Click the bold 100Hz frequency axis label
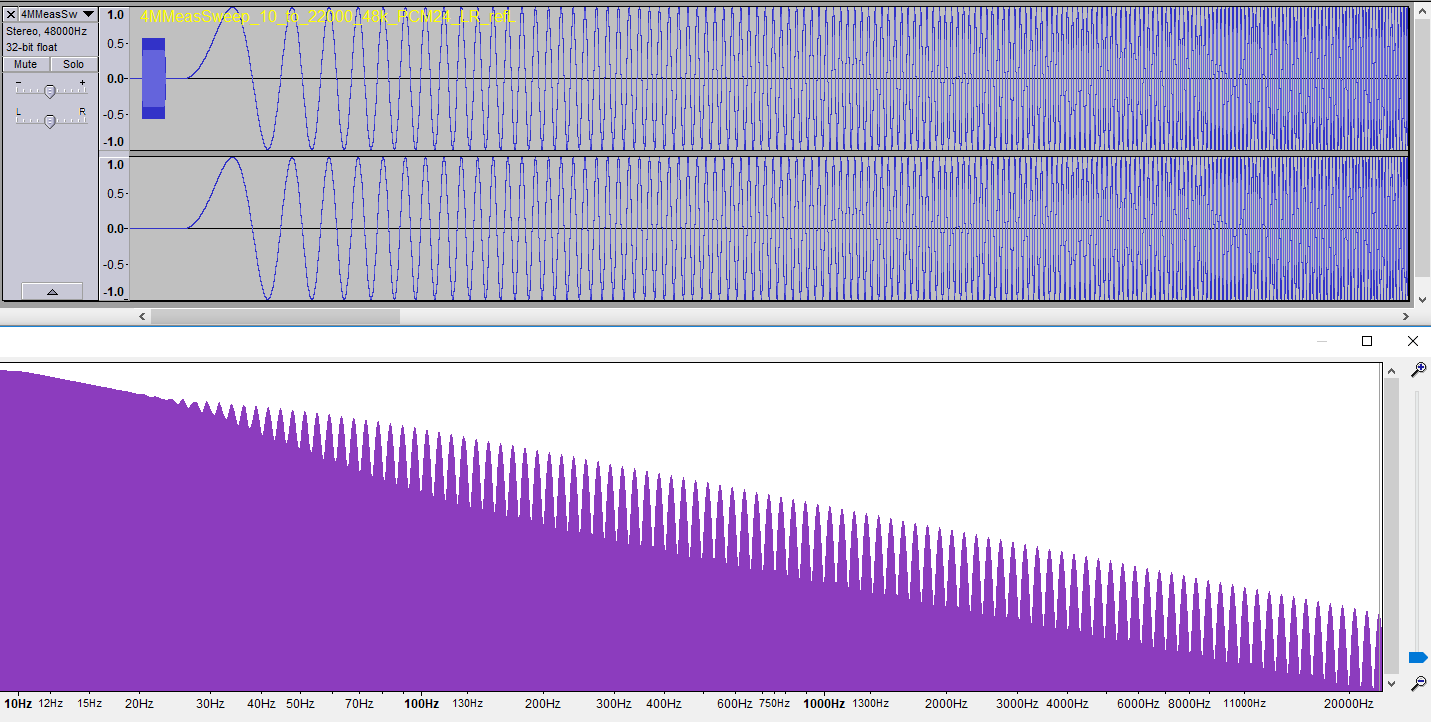Image resolution: width=1431 pixels, height=722 pixels. (421, 704)
